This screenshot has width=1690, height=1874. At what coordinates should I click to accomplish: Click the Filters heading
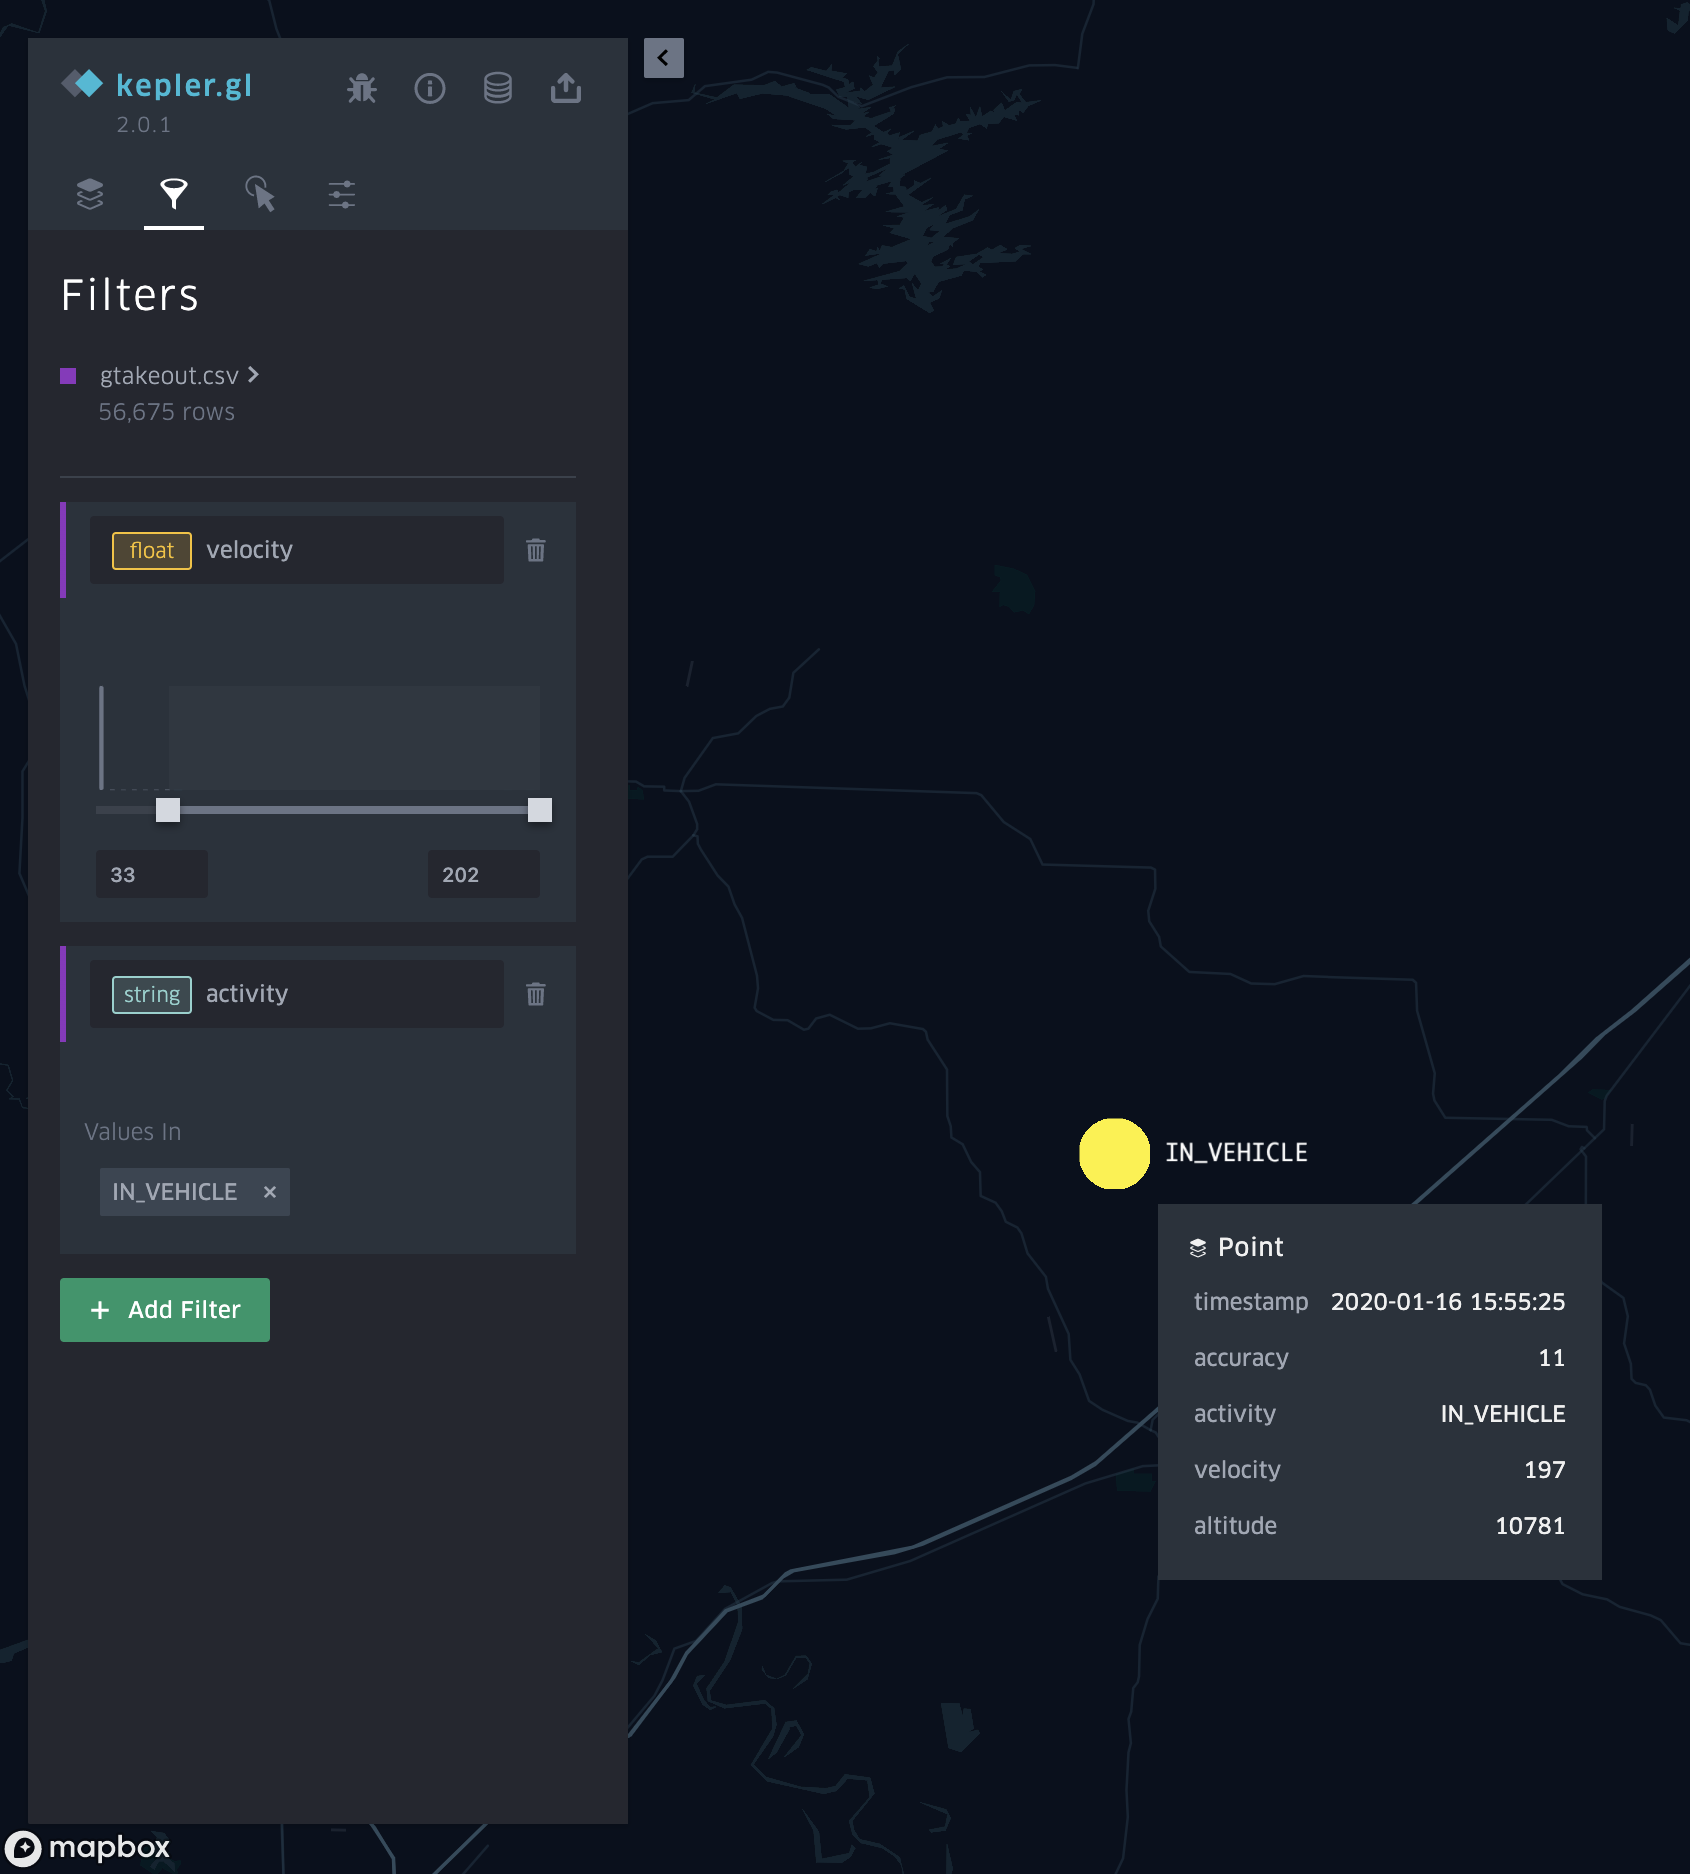pos(130,296)
